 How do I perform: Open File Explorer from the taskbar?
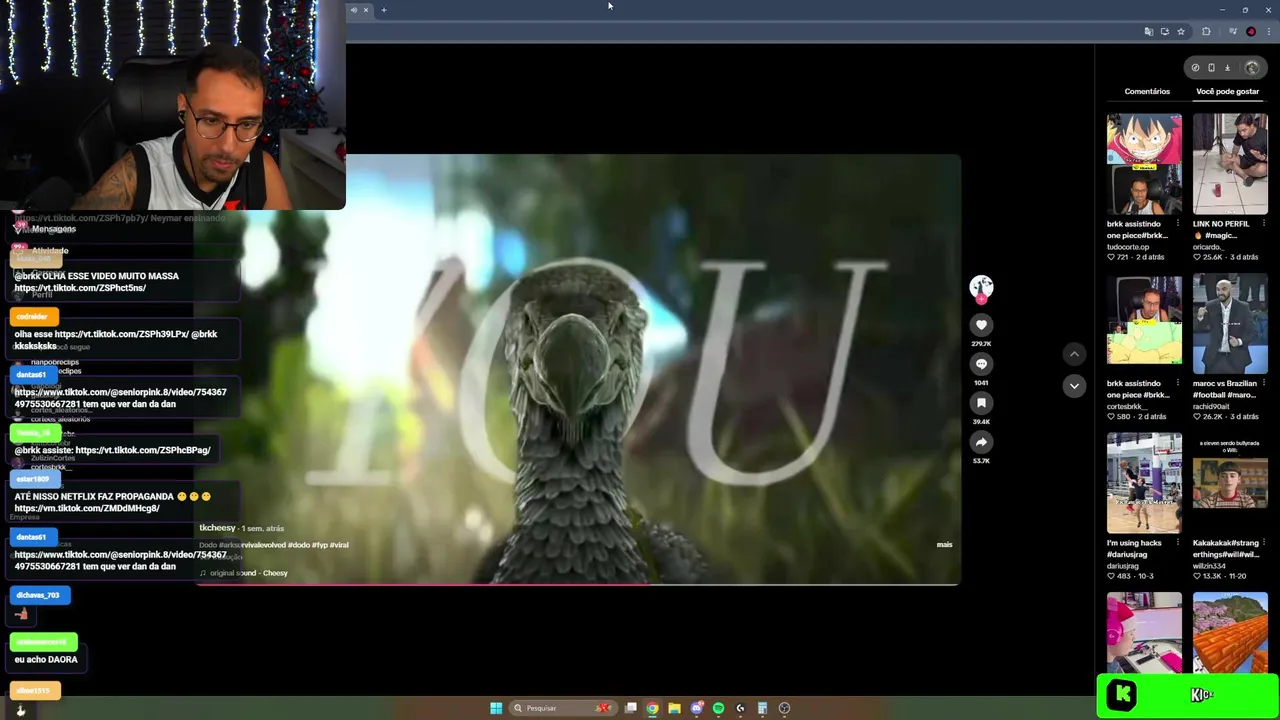tap(674, 708)
